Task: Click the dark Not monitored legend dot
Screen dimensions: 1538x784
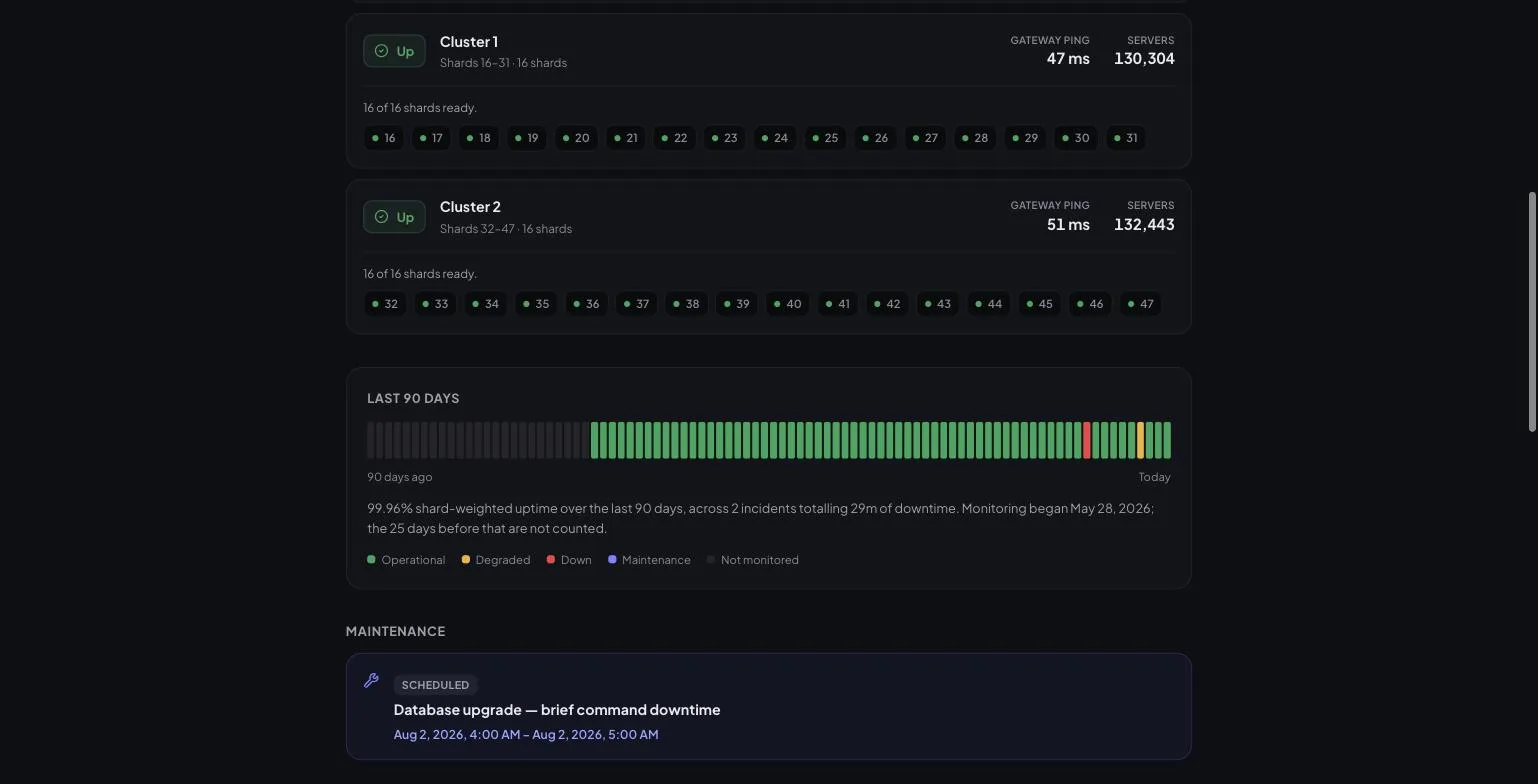Action: [x=711, y=560]
